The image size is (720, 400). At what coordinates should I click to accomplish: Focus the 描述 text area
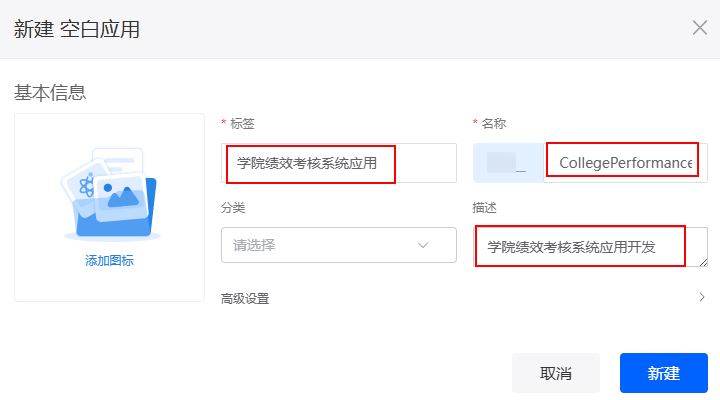[591, 247]
